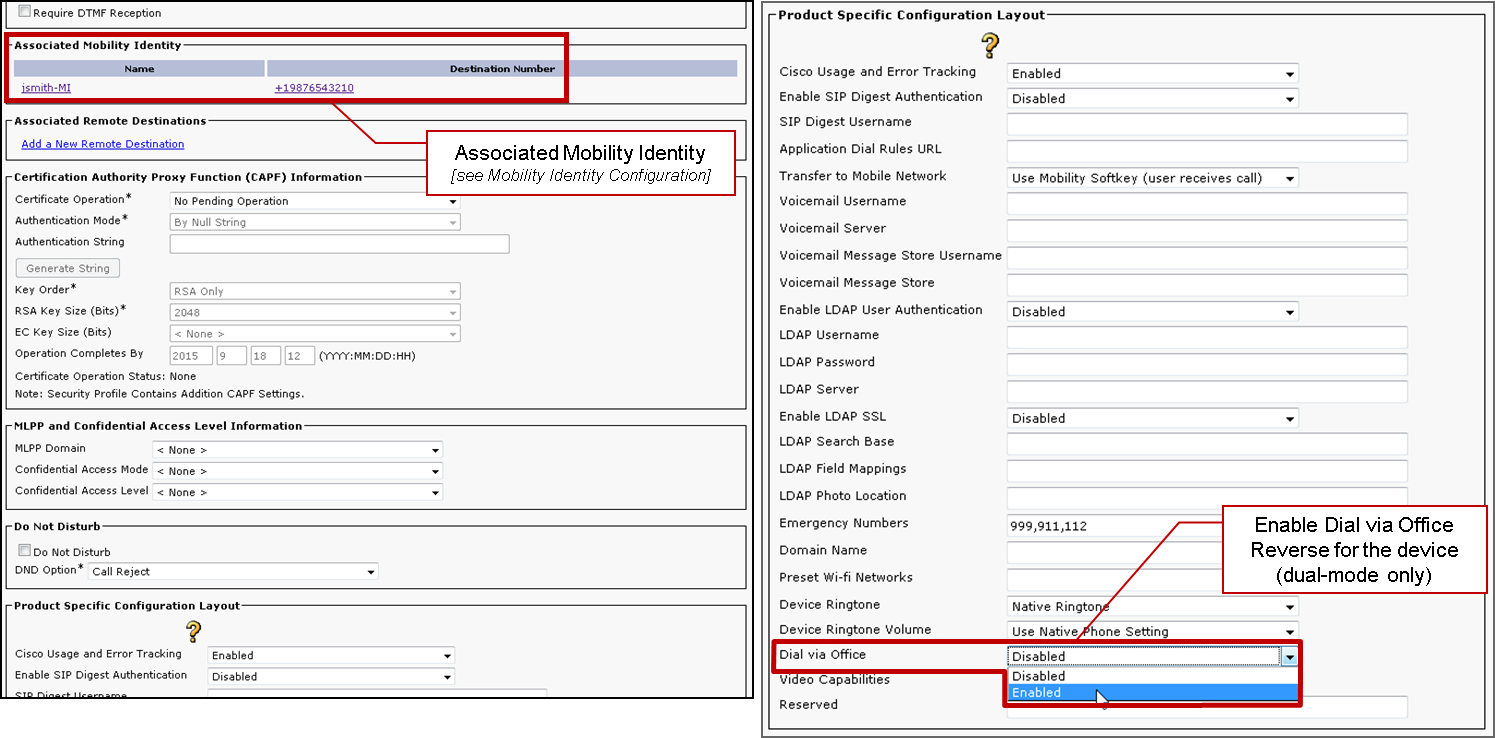The image size is (1495, 738).
Task: Click the SIP Digest Username field in right pane
Action: (x=1208, y=124)
